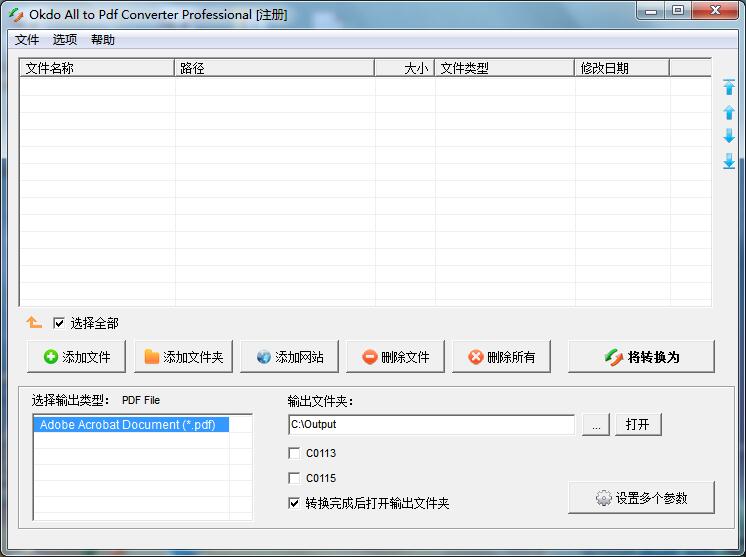The width and height of the screenshot is (746, 557).
Task: Sort by the 文件名称 column header
Action: [97, 68]
